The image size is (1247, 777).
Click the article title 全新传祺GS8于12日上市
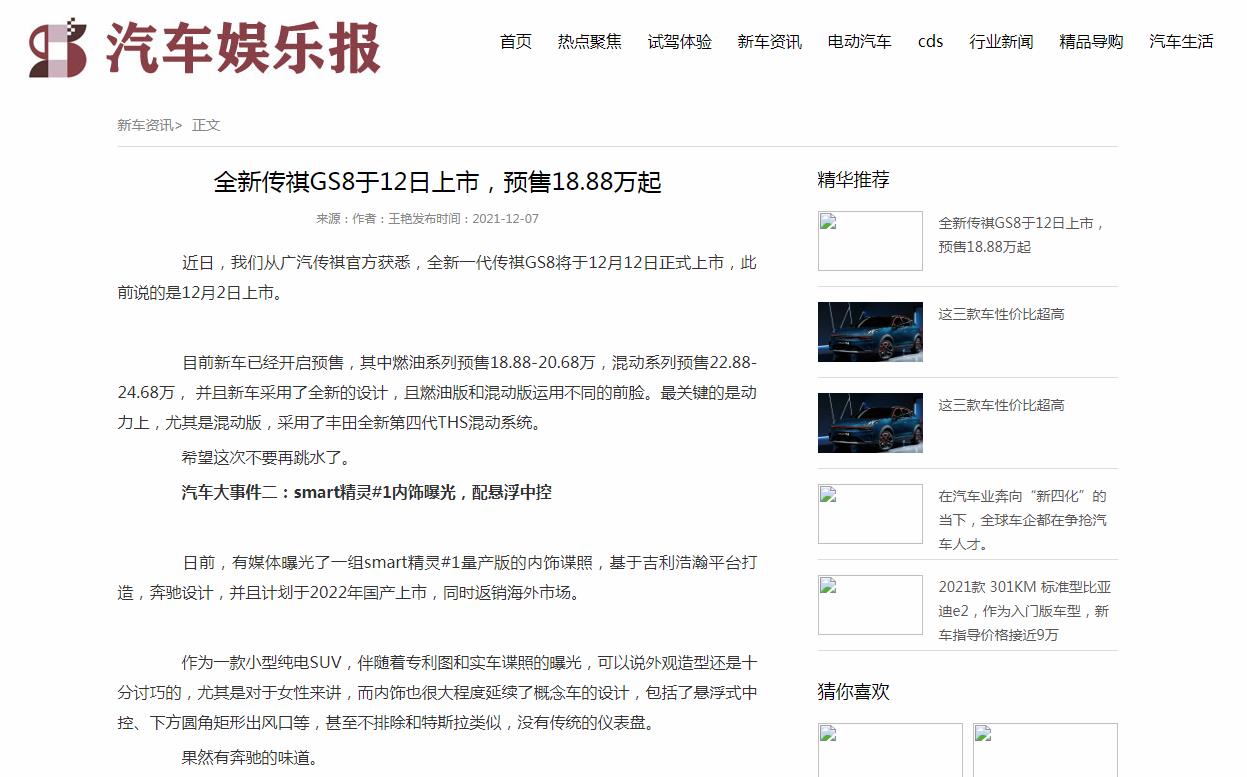pos(437,182)
